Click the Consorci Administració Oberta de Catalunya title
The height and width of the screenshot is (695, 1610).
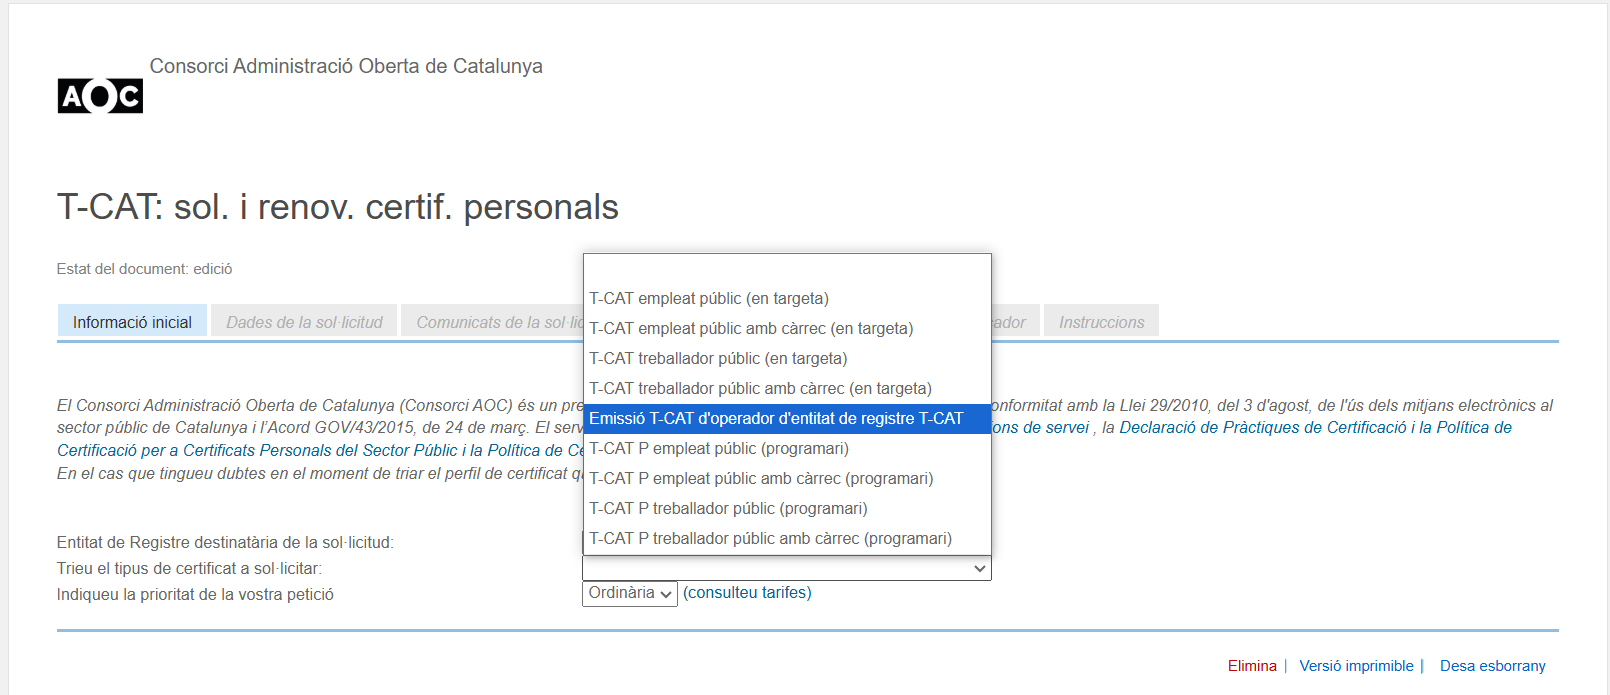[346, 66]
